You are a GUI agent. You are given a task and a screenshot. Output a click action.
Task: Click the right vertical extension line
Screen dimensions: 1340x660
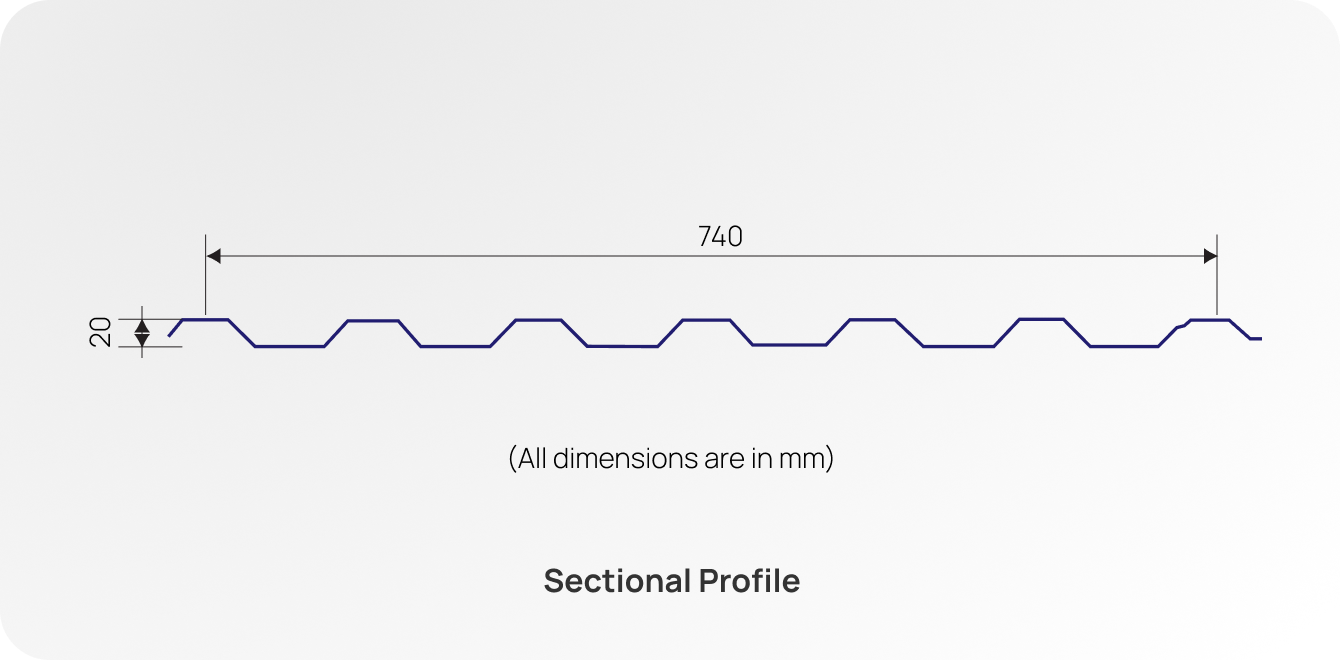tap(1217, 275)
